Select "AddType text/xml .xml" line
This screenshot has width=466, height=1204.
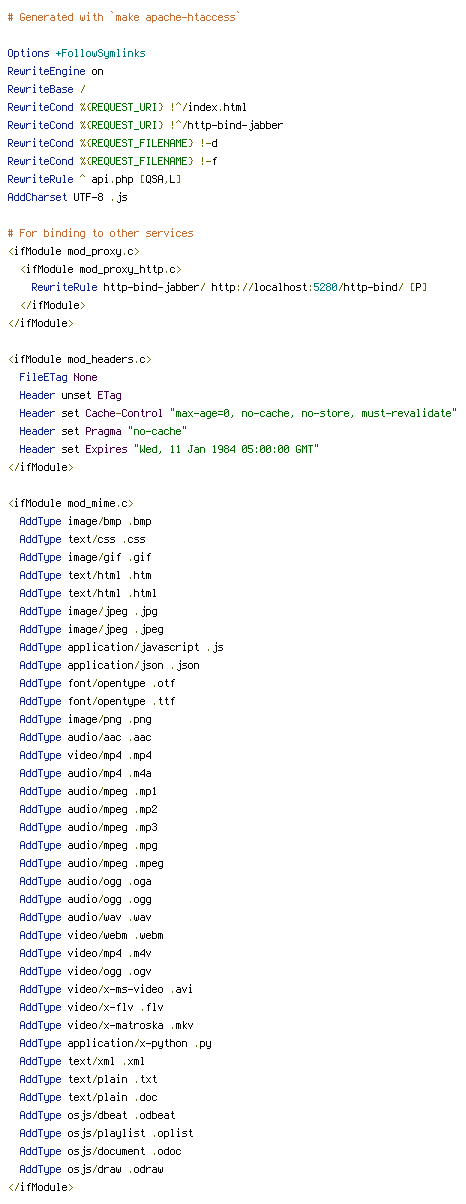[82, 1061]
